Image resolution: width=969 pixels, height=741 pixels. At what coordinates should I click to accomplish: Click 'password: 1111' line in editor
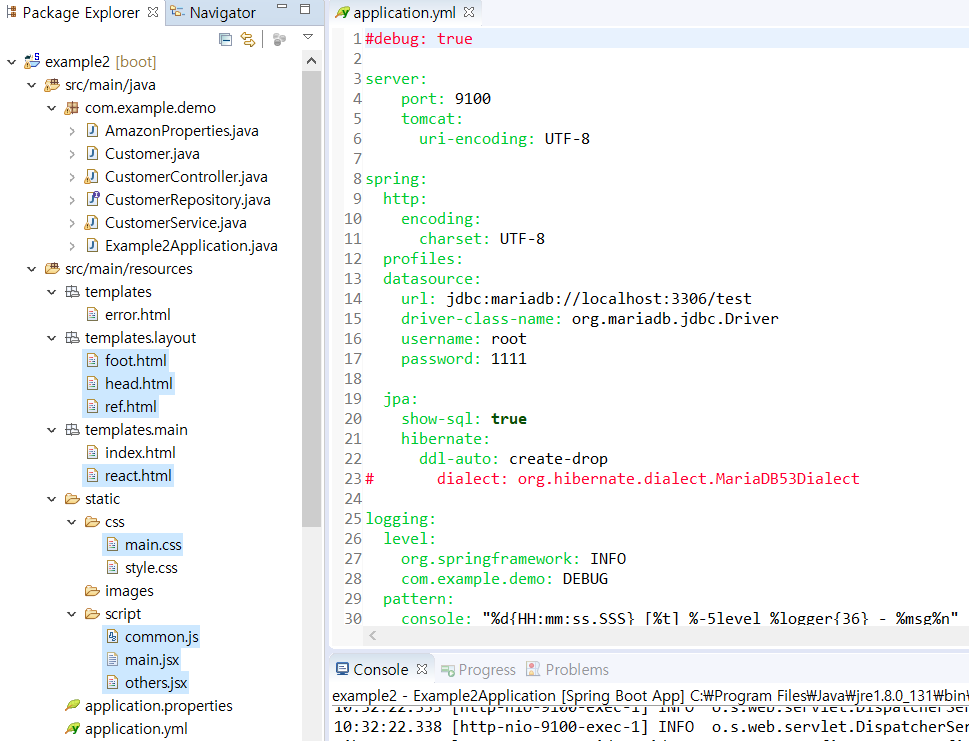pyautogui.click(x=463, y=358)
